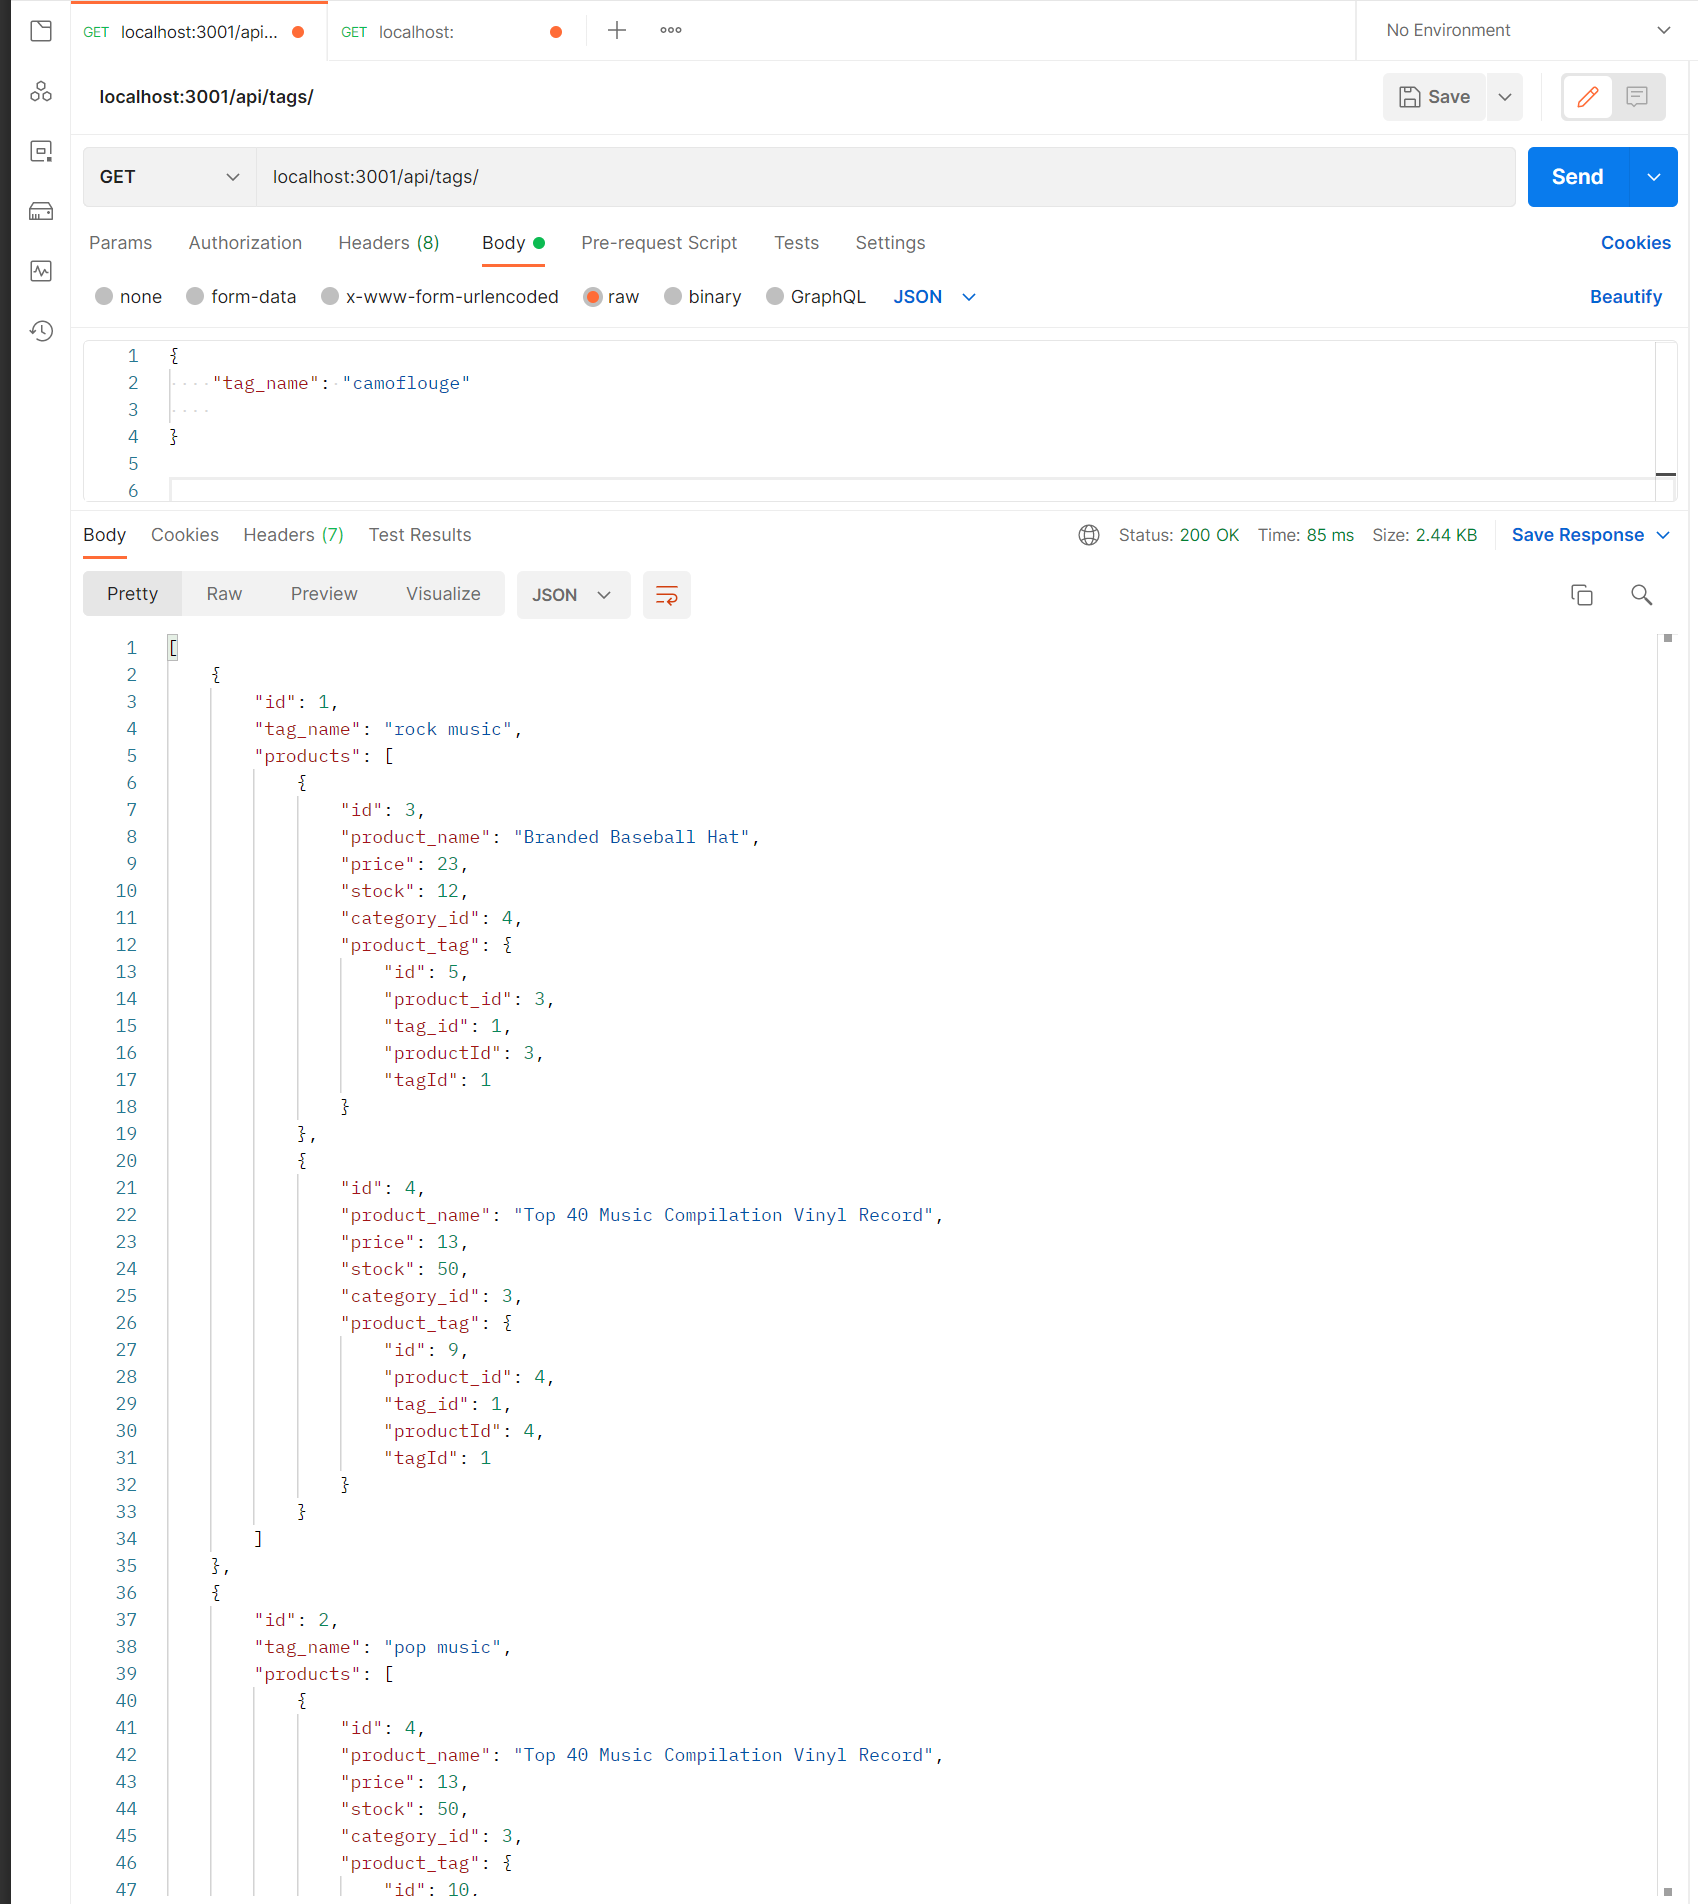The height and width of the screenshot is (1904, 1698).
Task: Open the comments icon near Save
Action: (1637, 97)
